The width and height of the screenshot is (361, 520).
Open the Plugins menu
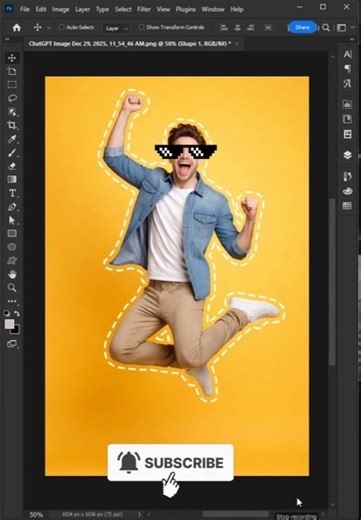click(x=186, y=9)
